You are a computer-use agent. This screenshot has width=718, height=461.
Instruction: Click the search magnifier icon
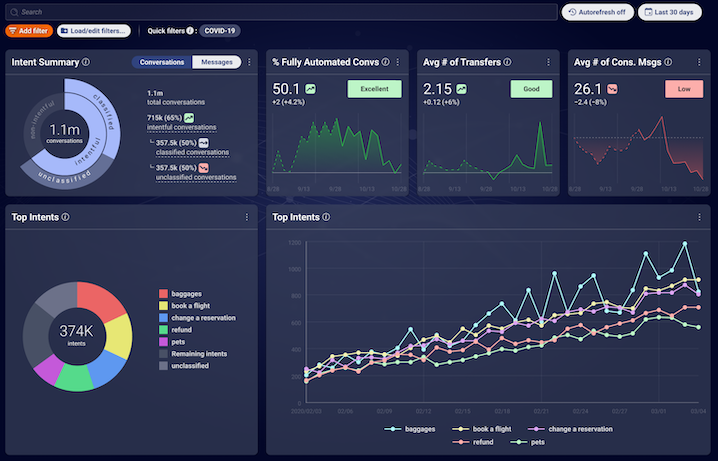coord(14,12)
